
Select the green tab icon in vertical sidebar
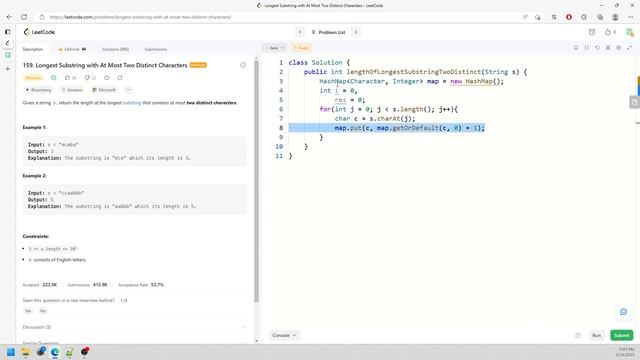tap(7, 55)
